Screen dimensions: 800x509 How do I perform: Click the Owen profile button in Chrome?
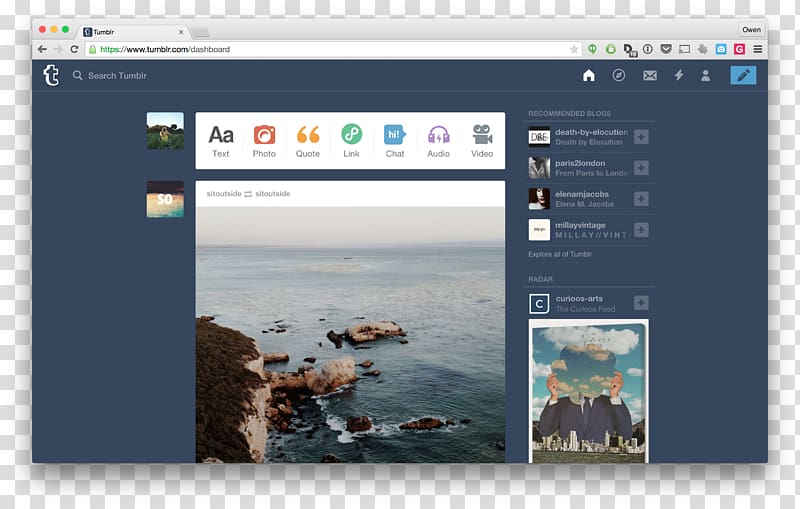coord(751,30)
